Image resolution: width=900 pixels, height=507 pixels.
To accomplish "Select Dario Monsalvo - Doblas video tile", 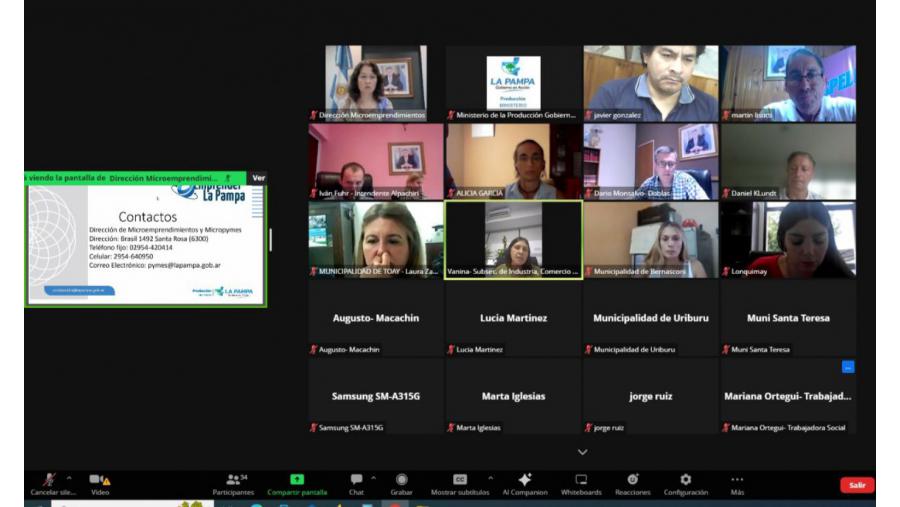I will pyautogui.click(x=651, y=161).
